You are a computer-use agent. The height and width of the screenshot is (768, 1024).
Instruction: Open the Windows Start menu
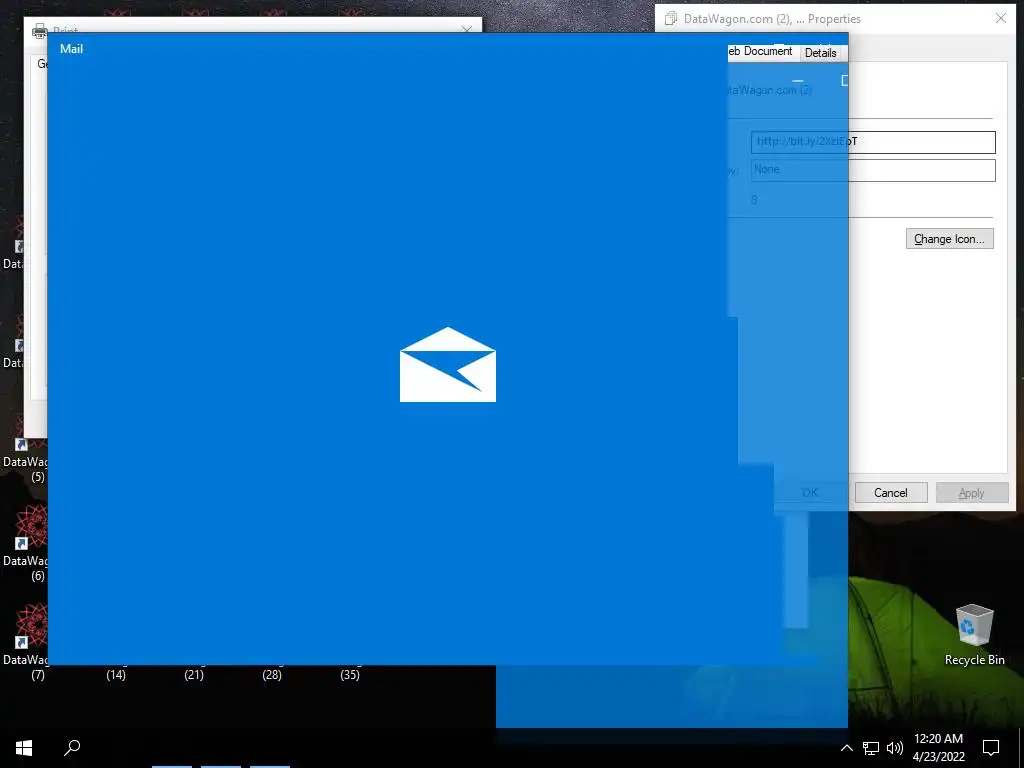pyautogui.click(x=24, y=748)
